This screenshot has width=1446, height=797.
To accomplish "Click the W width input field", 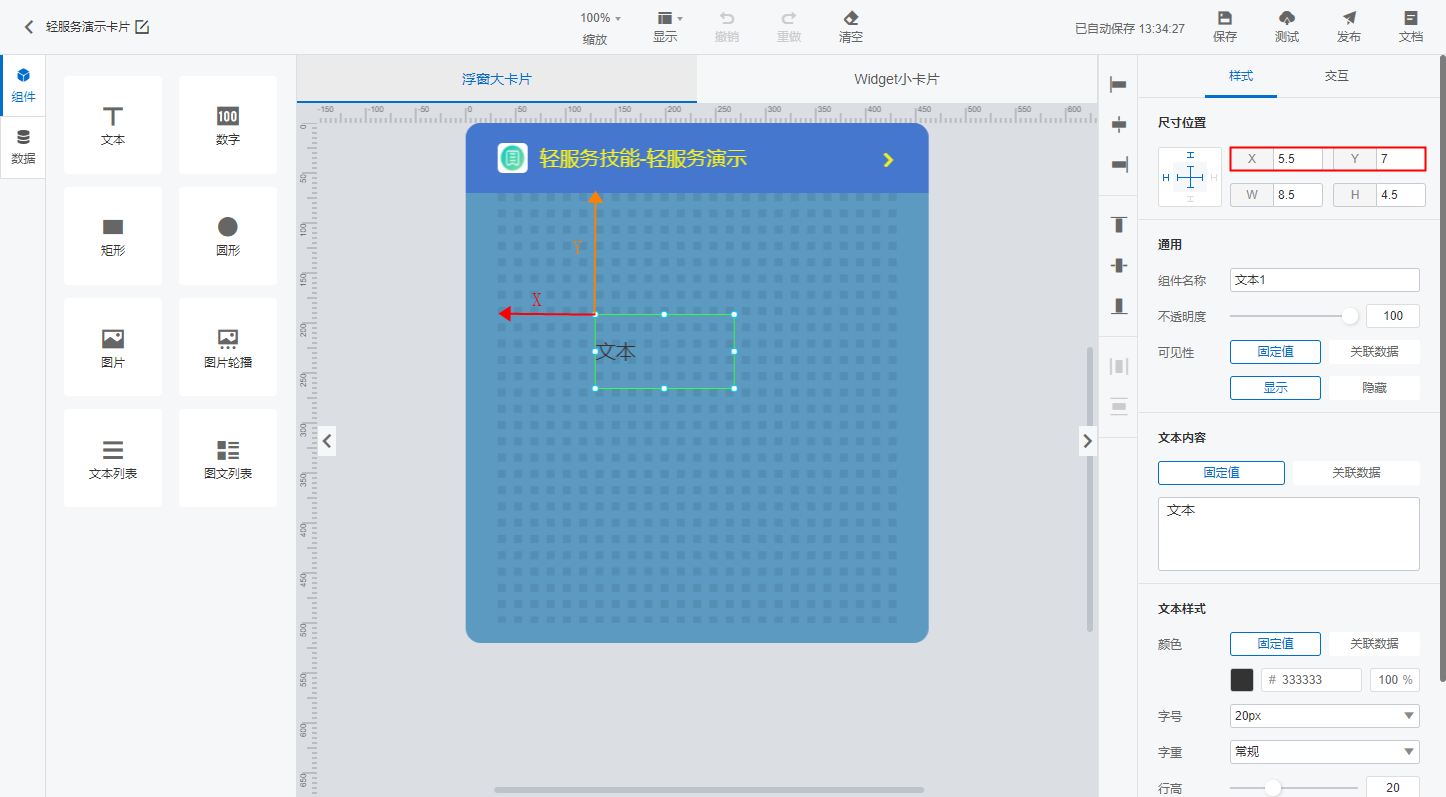I will coord(1297,195).
